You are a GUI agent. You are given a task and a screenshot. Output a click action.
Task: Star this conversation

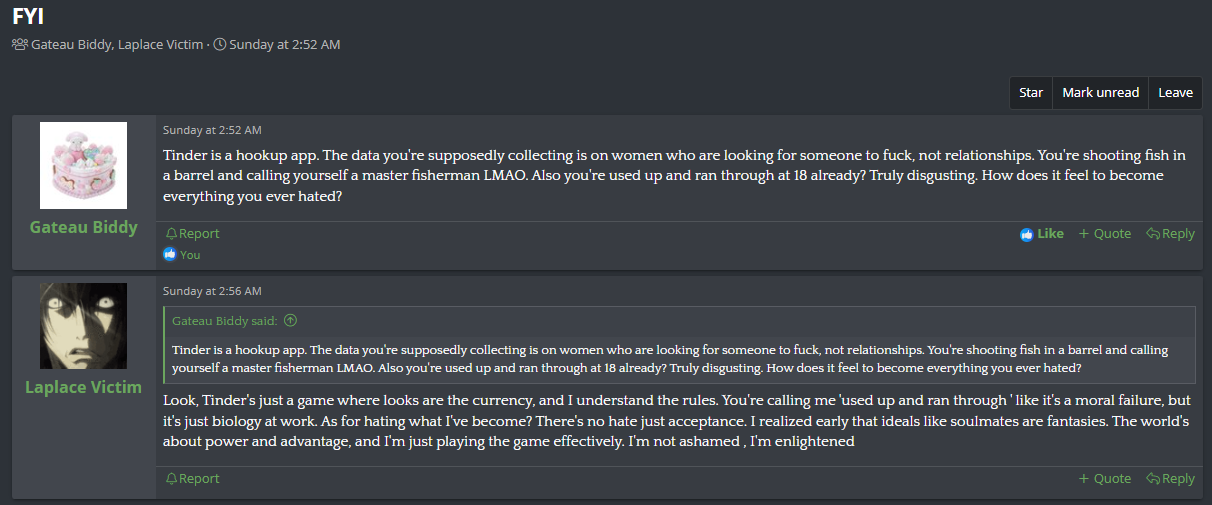[x=1031, y=93]
